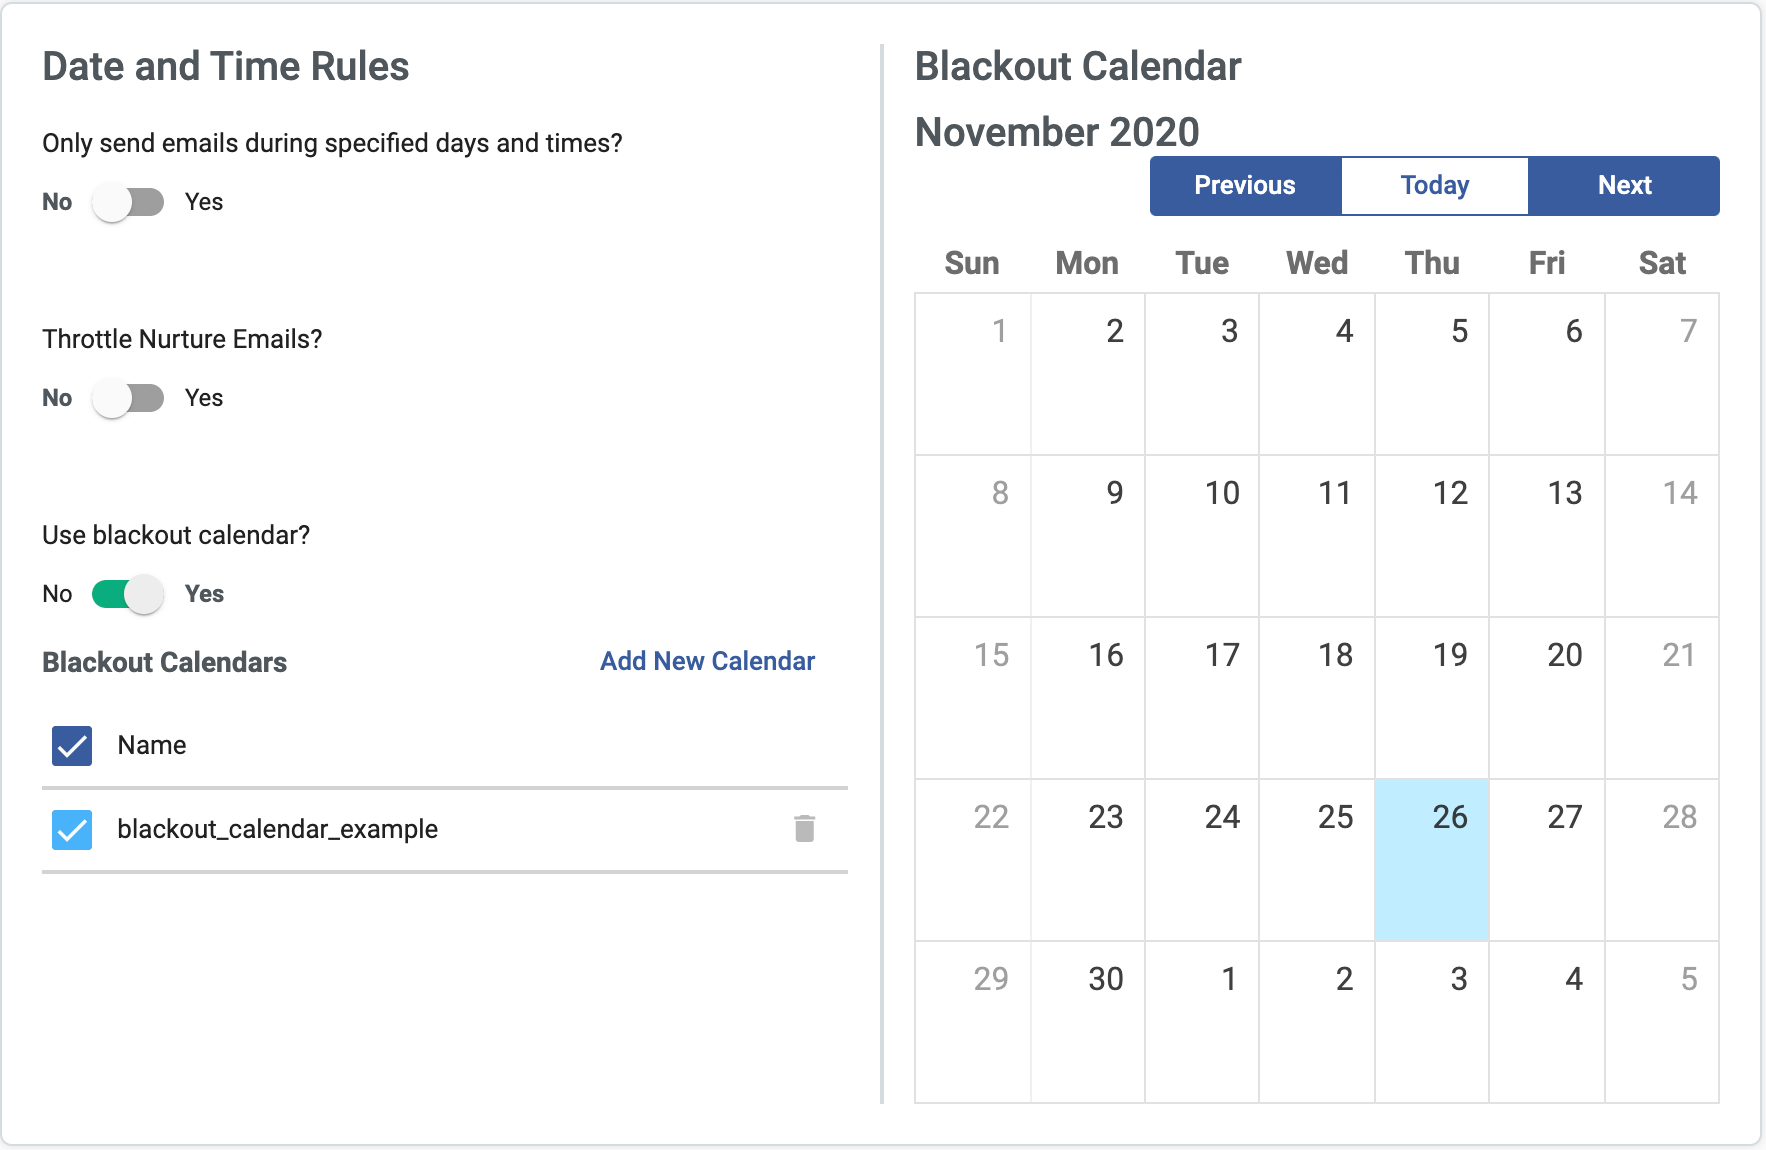Select November 10 in blackout calendar
The width and height of the screenshot is (1766, 1150).
pos(1202,536)
